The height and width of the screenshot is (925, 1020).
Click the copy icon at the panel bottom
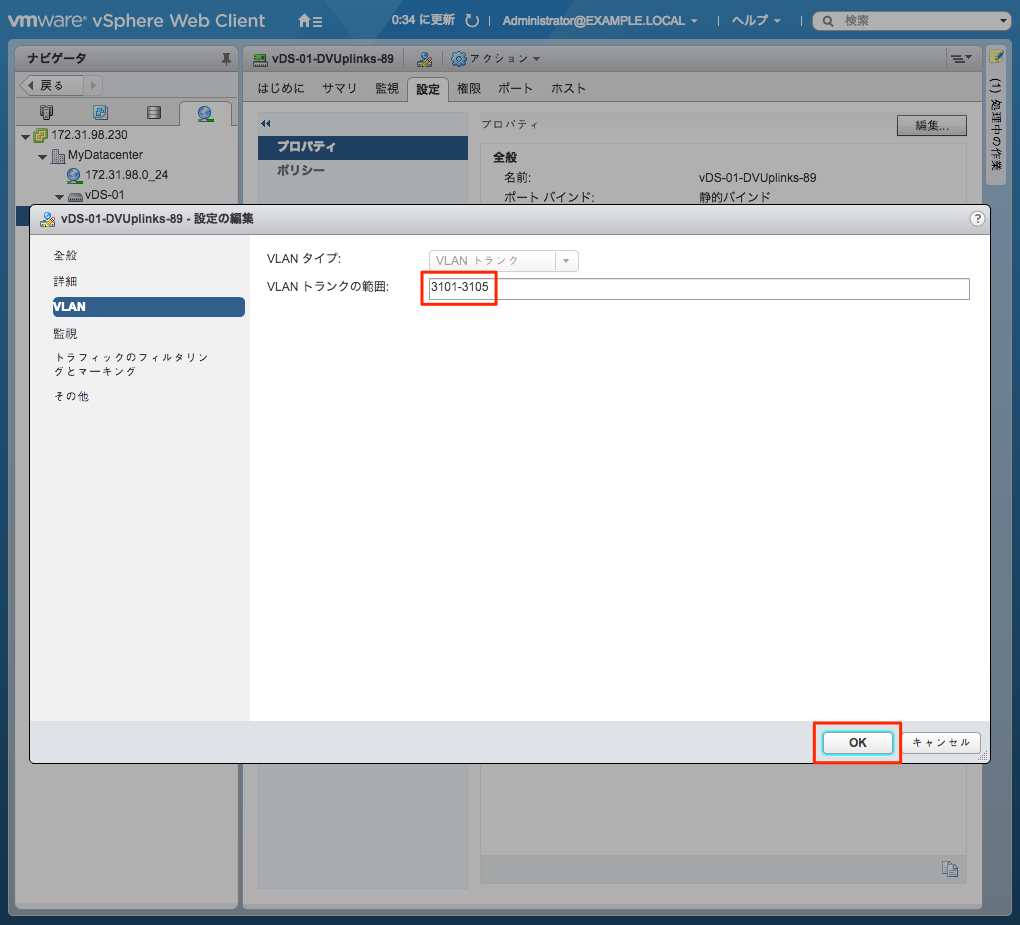click(950, 869)
